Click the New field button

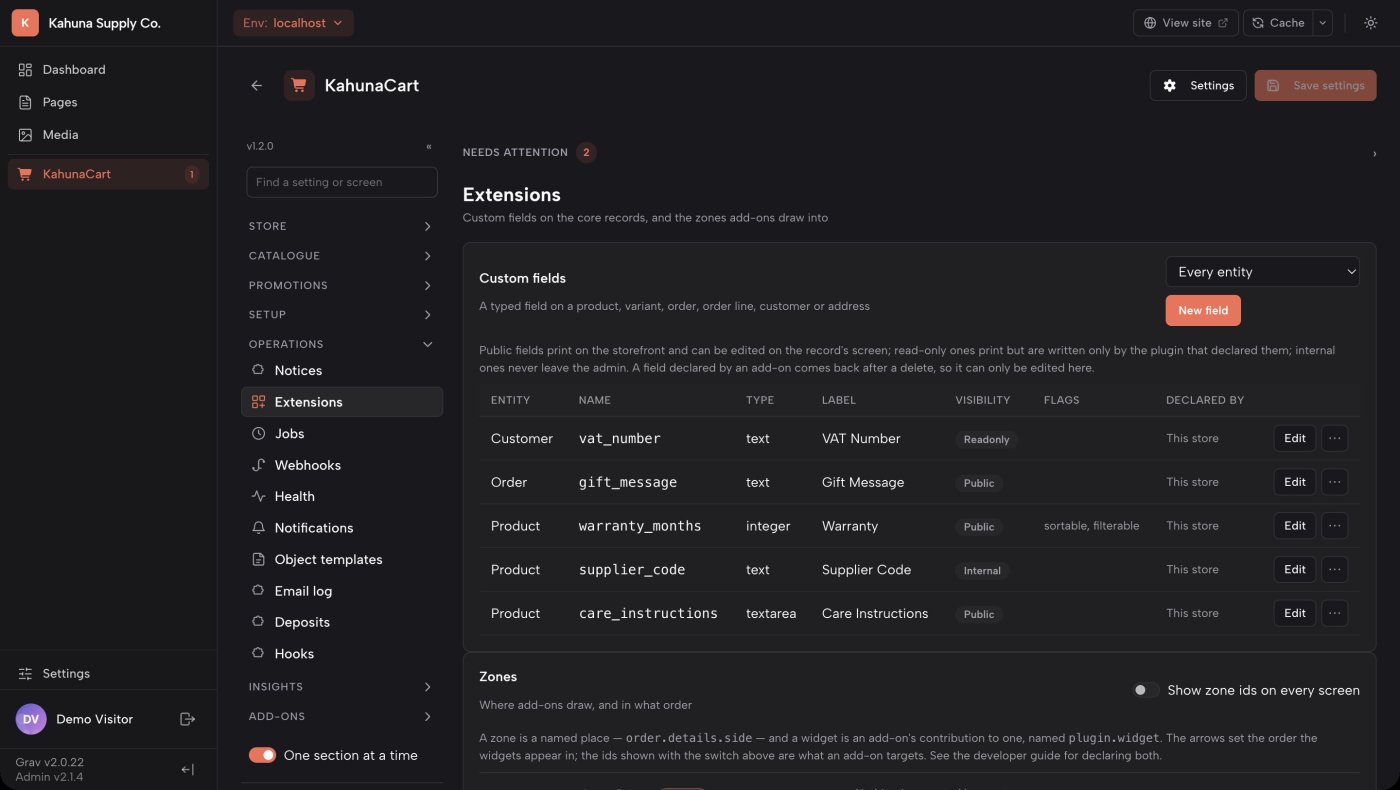tap(1203, 311)
